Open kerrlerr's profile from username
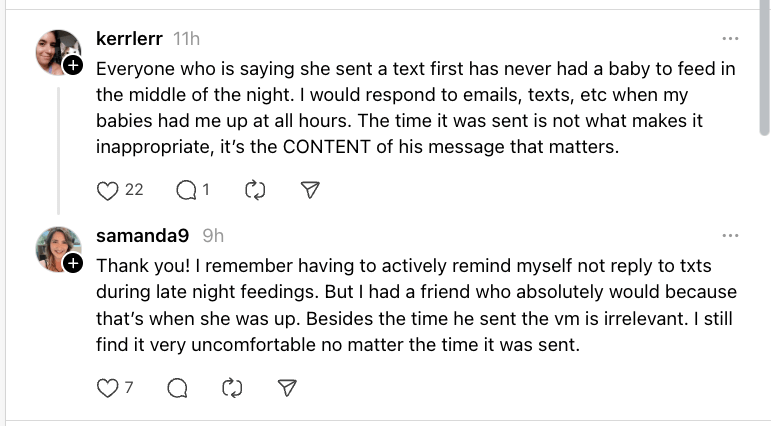This screenshot has width=771, height=426. 131,39
